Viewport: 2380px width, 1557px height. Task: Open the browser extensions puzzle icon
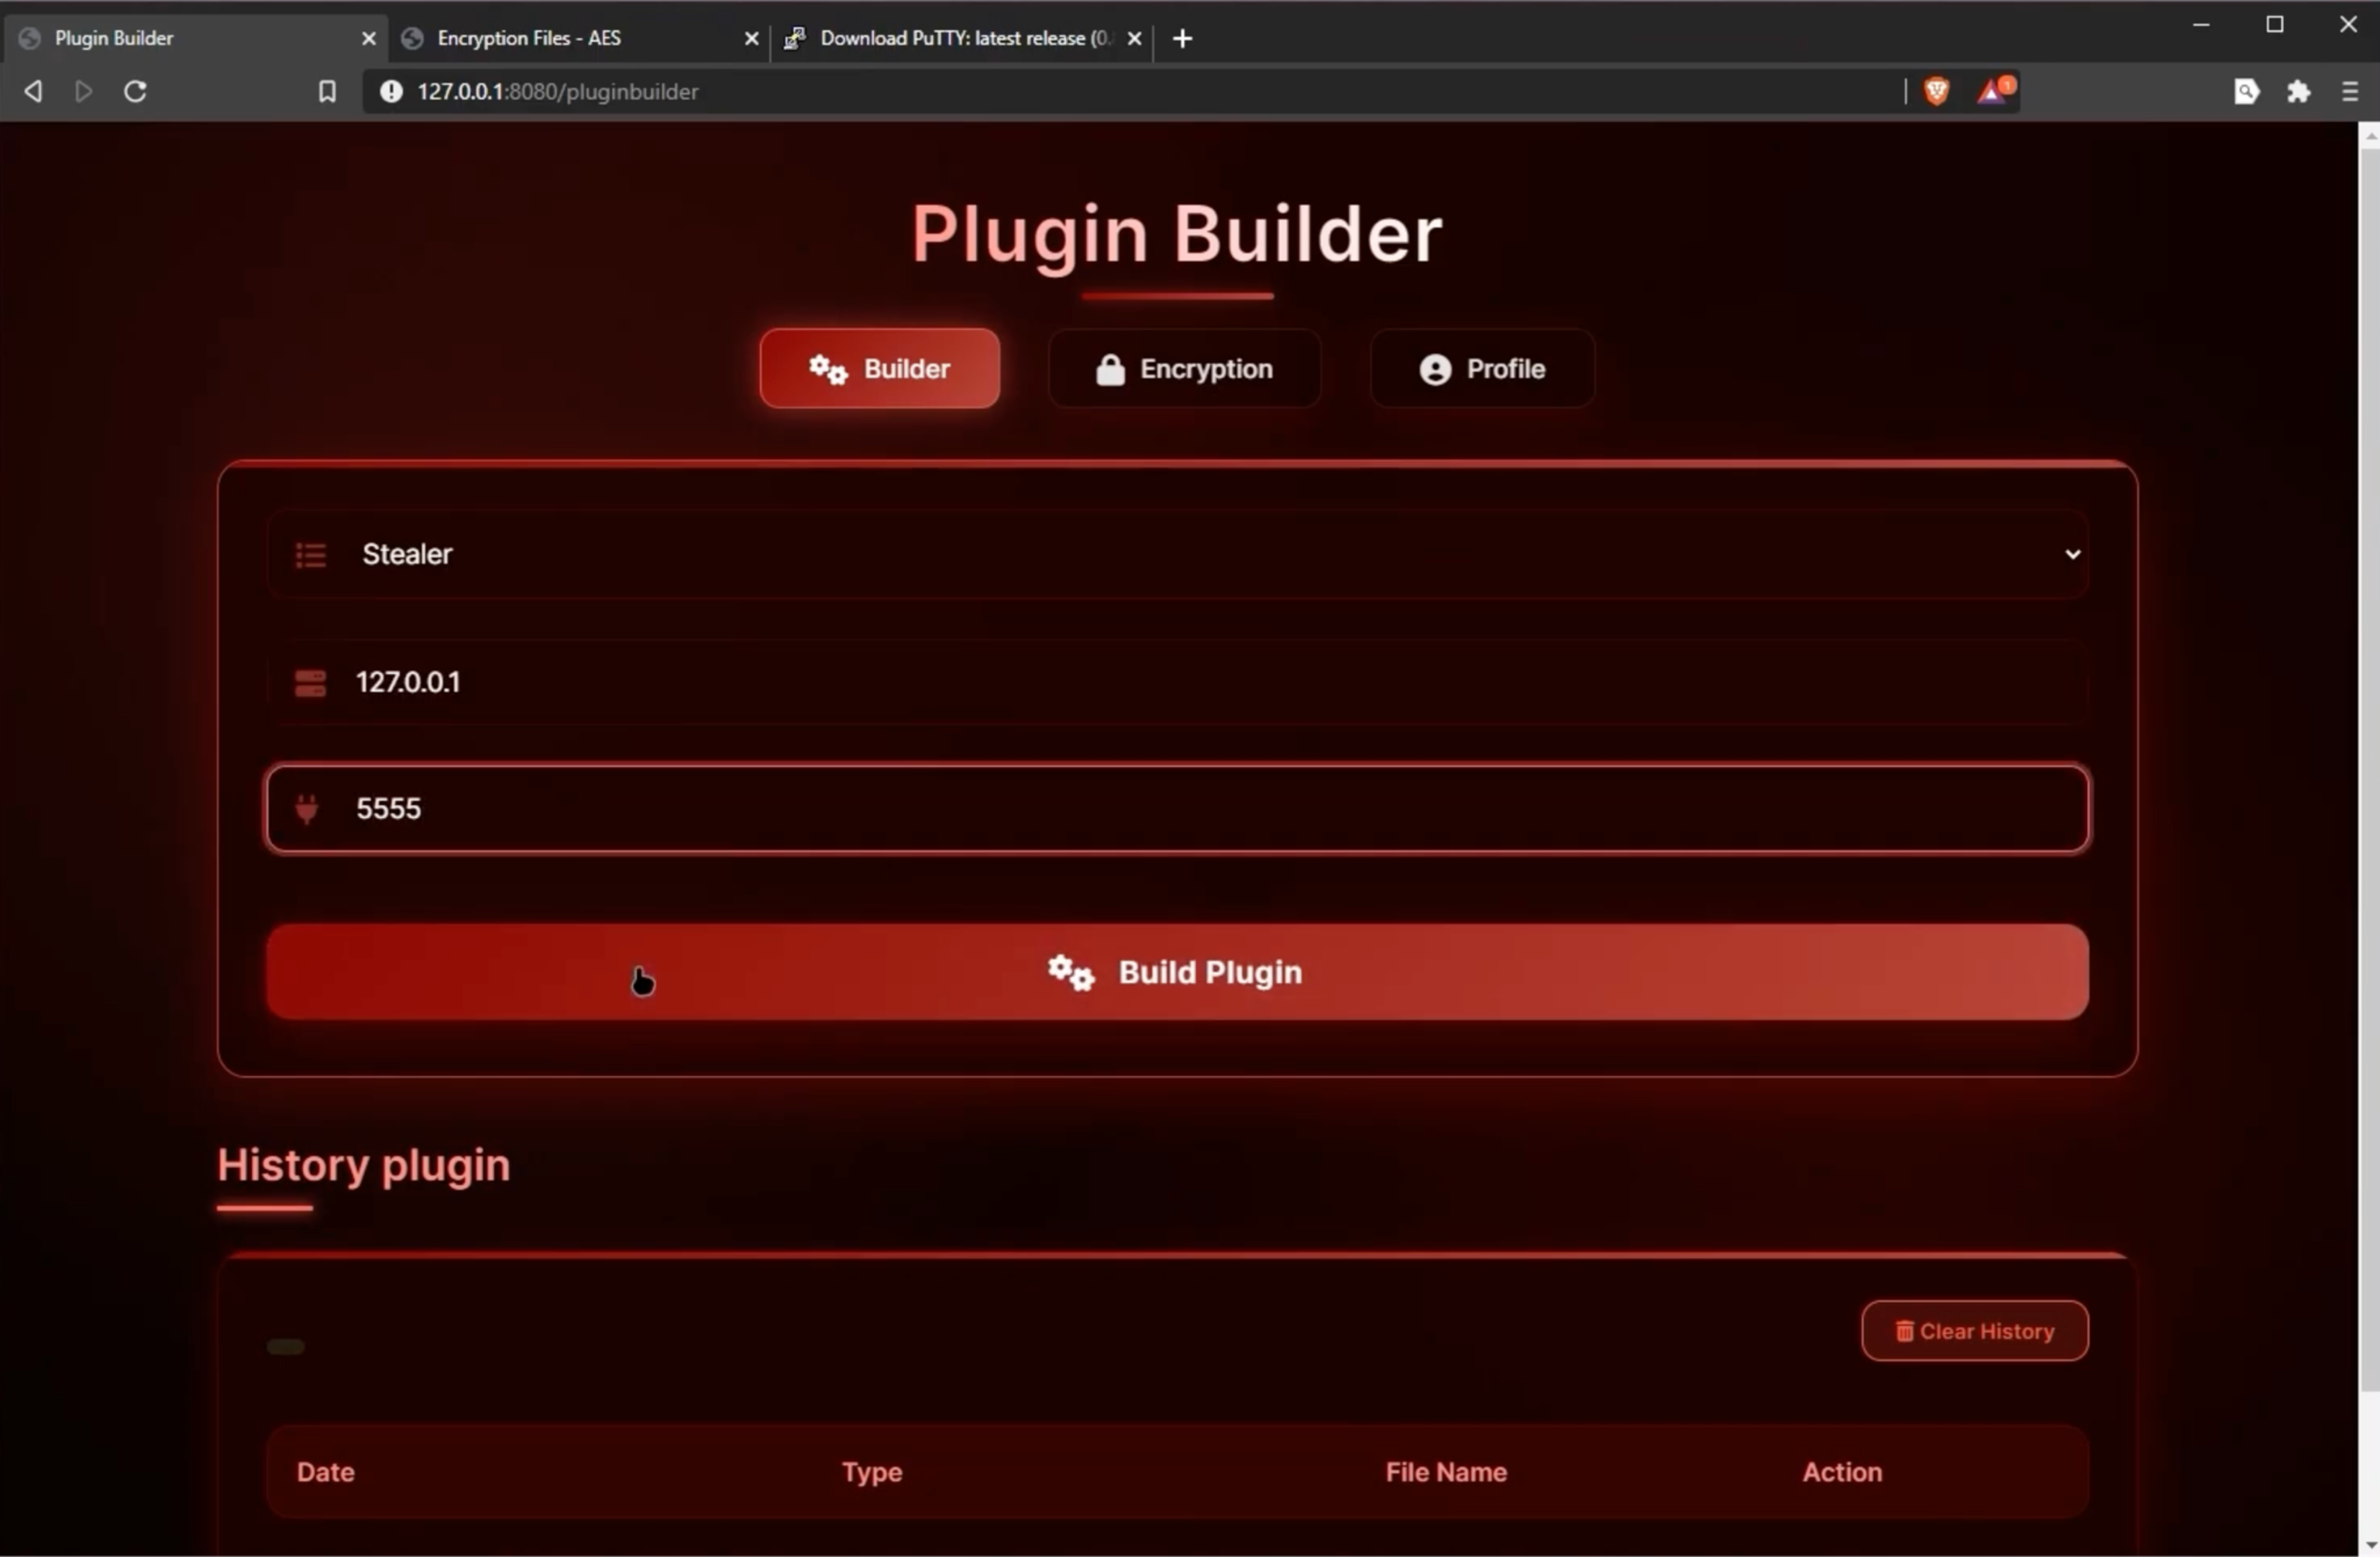click(x=2298, y=92)
